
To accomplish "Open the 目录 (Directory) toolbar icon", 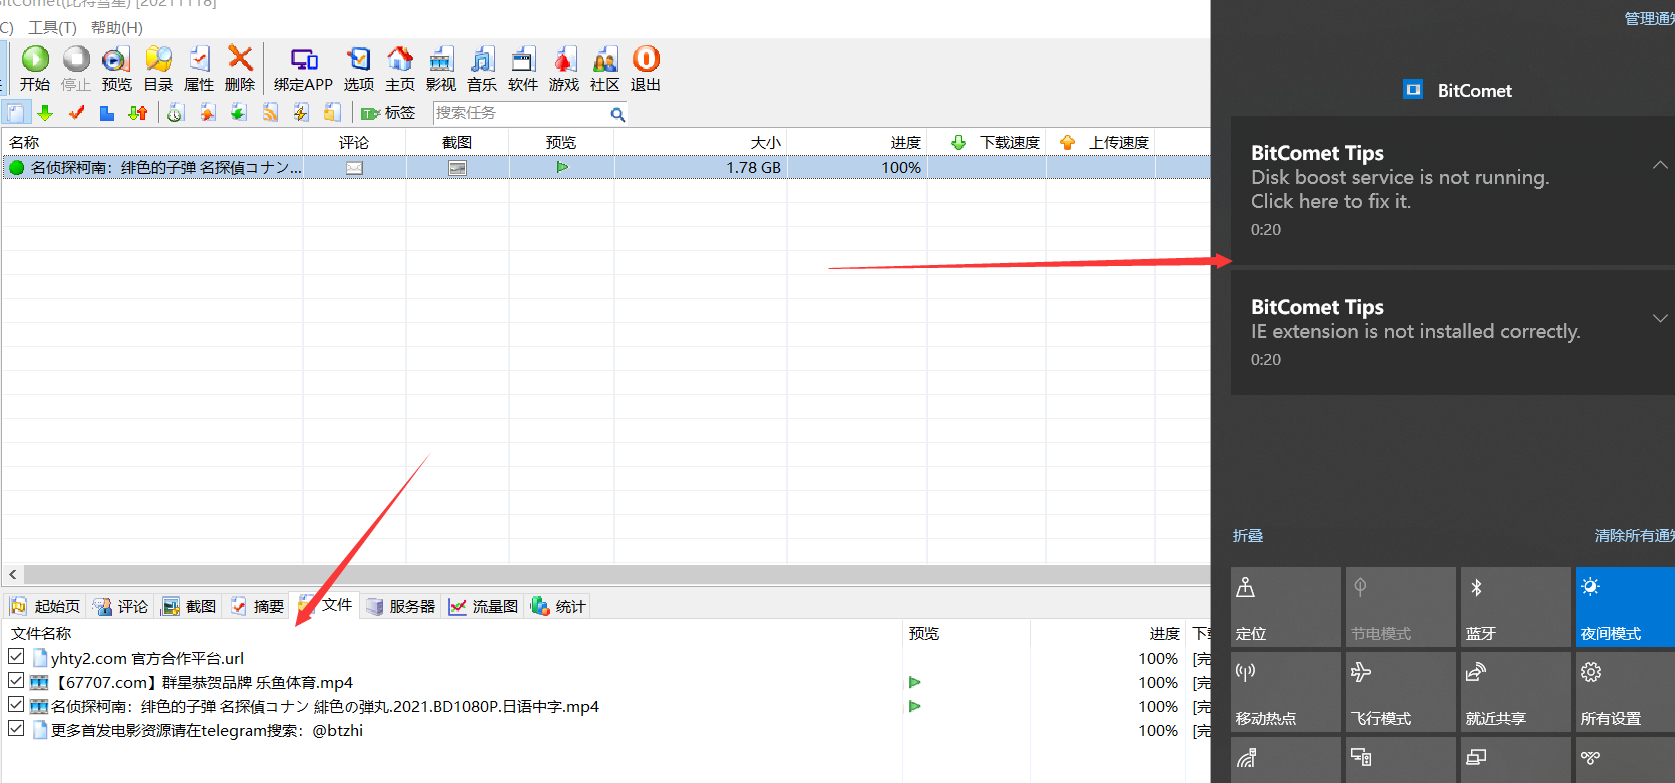I will pyautogui.click(x=158, y=69).
